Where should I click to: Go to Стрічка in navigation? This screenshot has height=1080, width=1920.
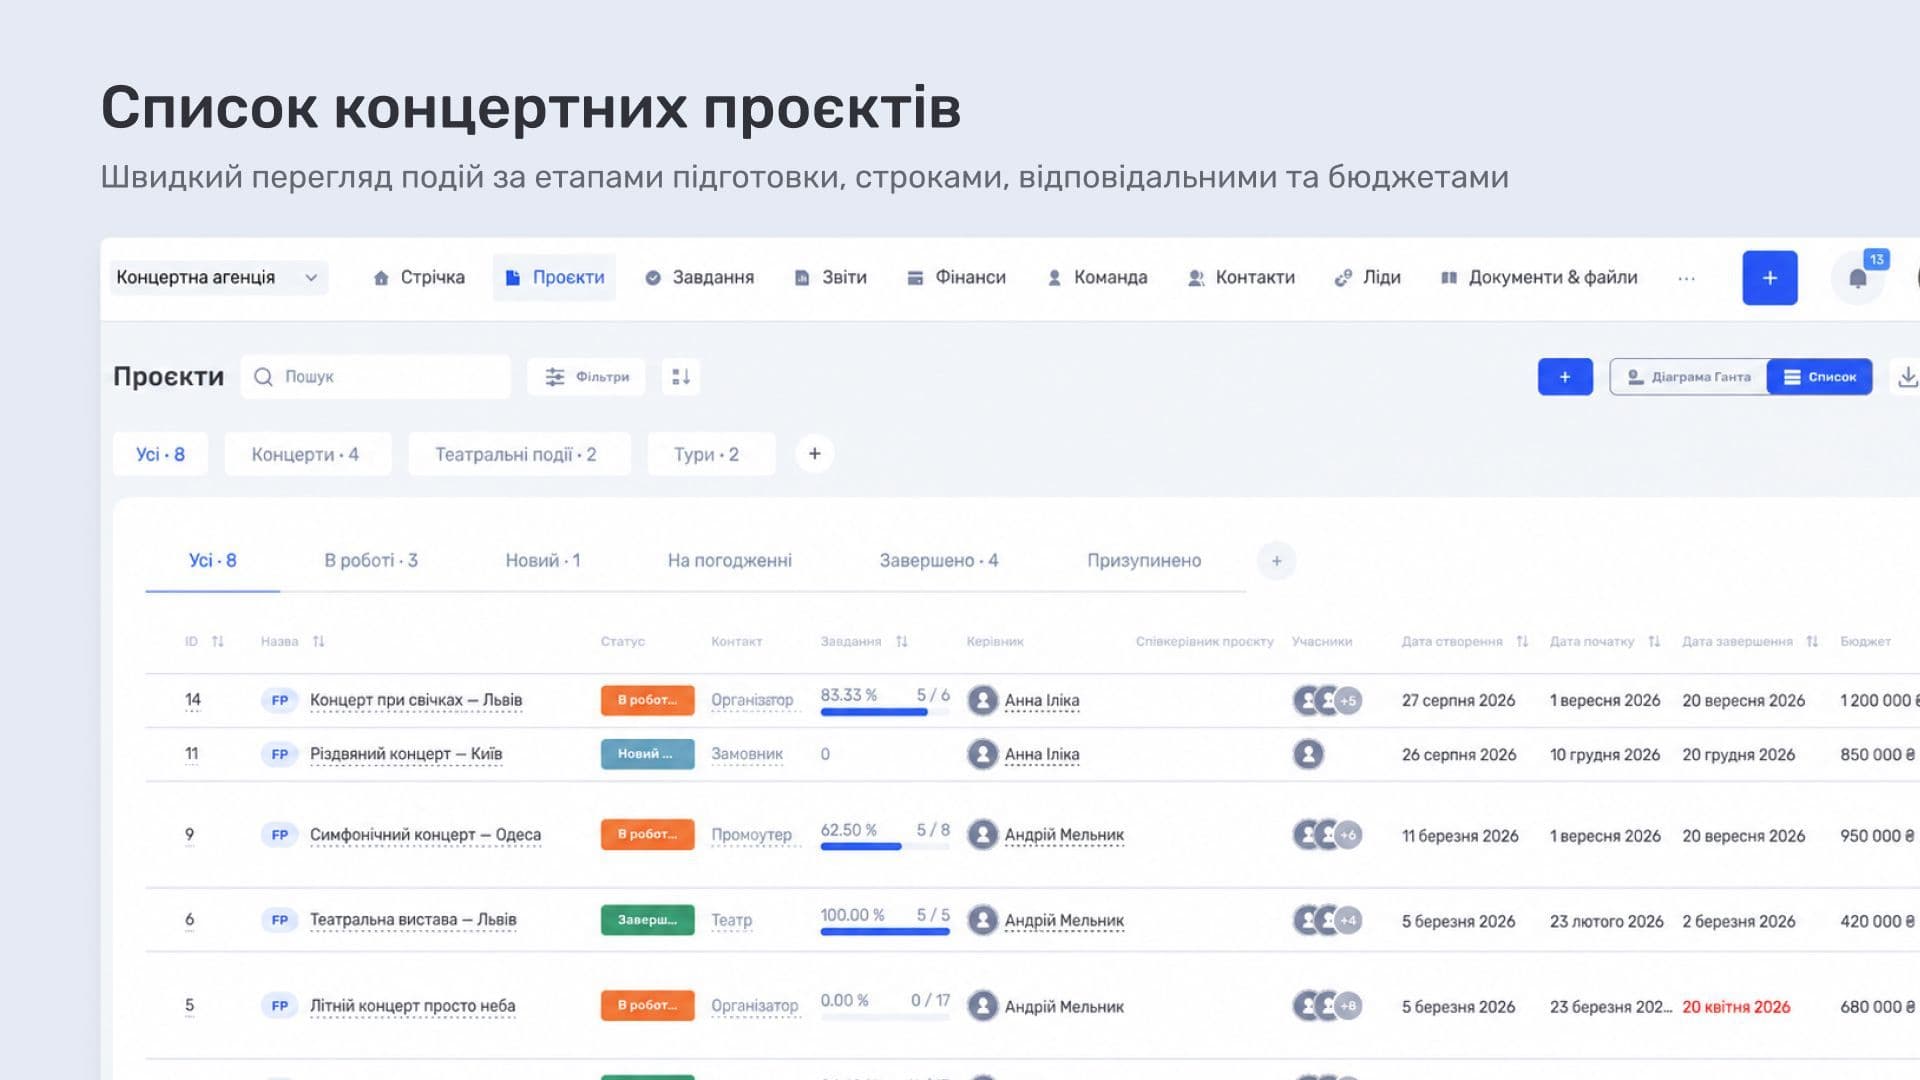(x=419, y=278)
